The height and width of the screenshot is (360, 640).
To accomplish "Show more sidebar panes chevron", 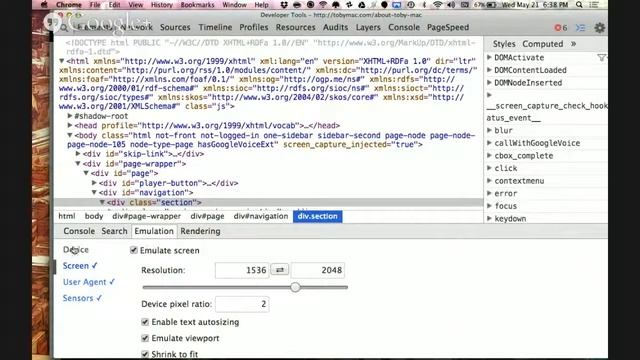I will [x=573, y=44].
